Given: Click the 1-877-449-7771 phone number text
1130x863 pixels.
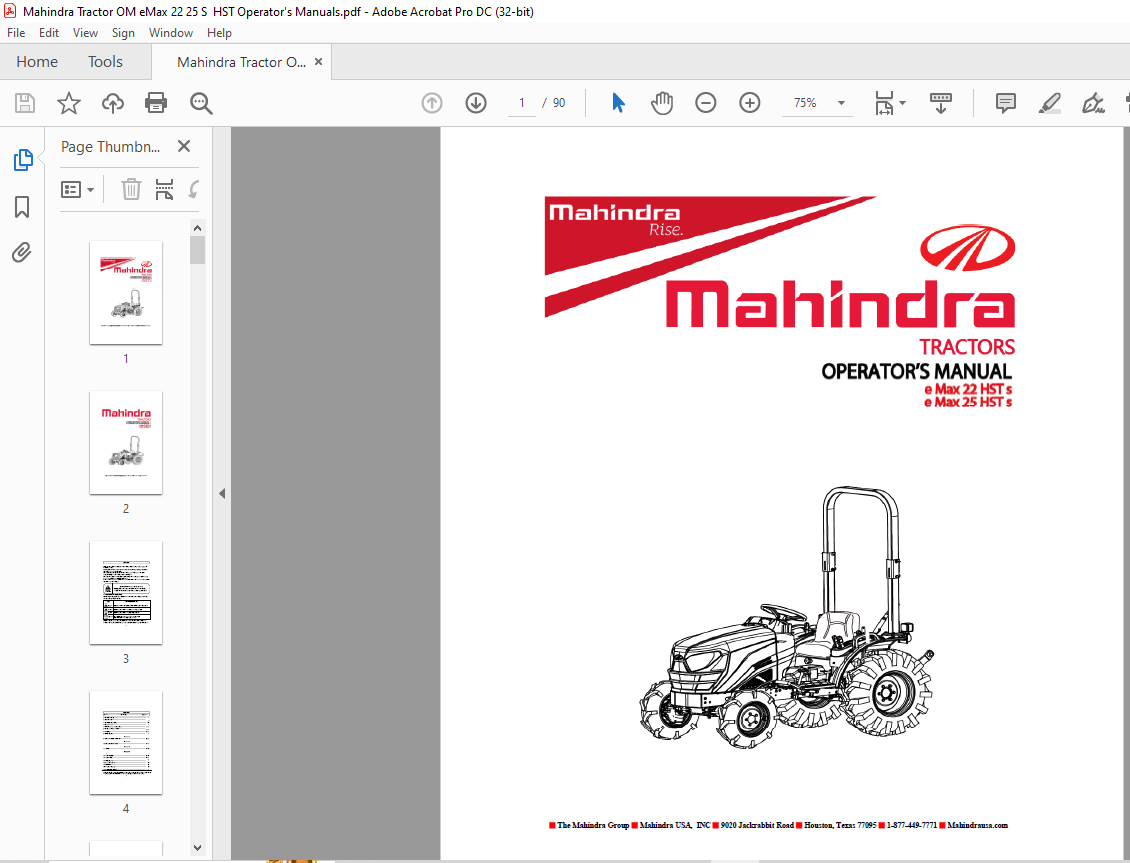Looking at the screenshot, I should tap(912, 825).
